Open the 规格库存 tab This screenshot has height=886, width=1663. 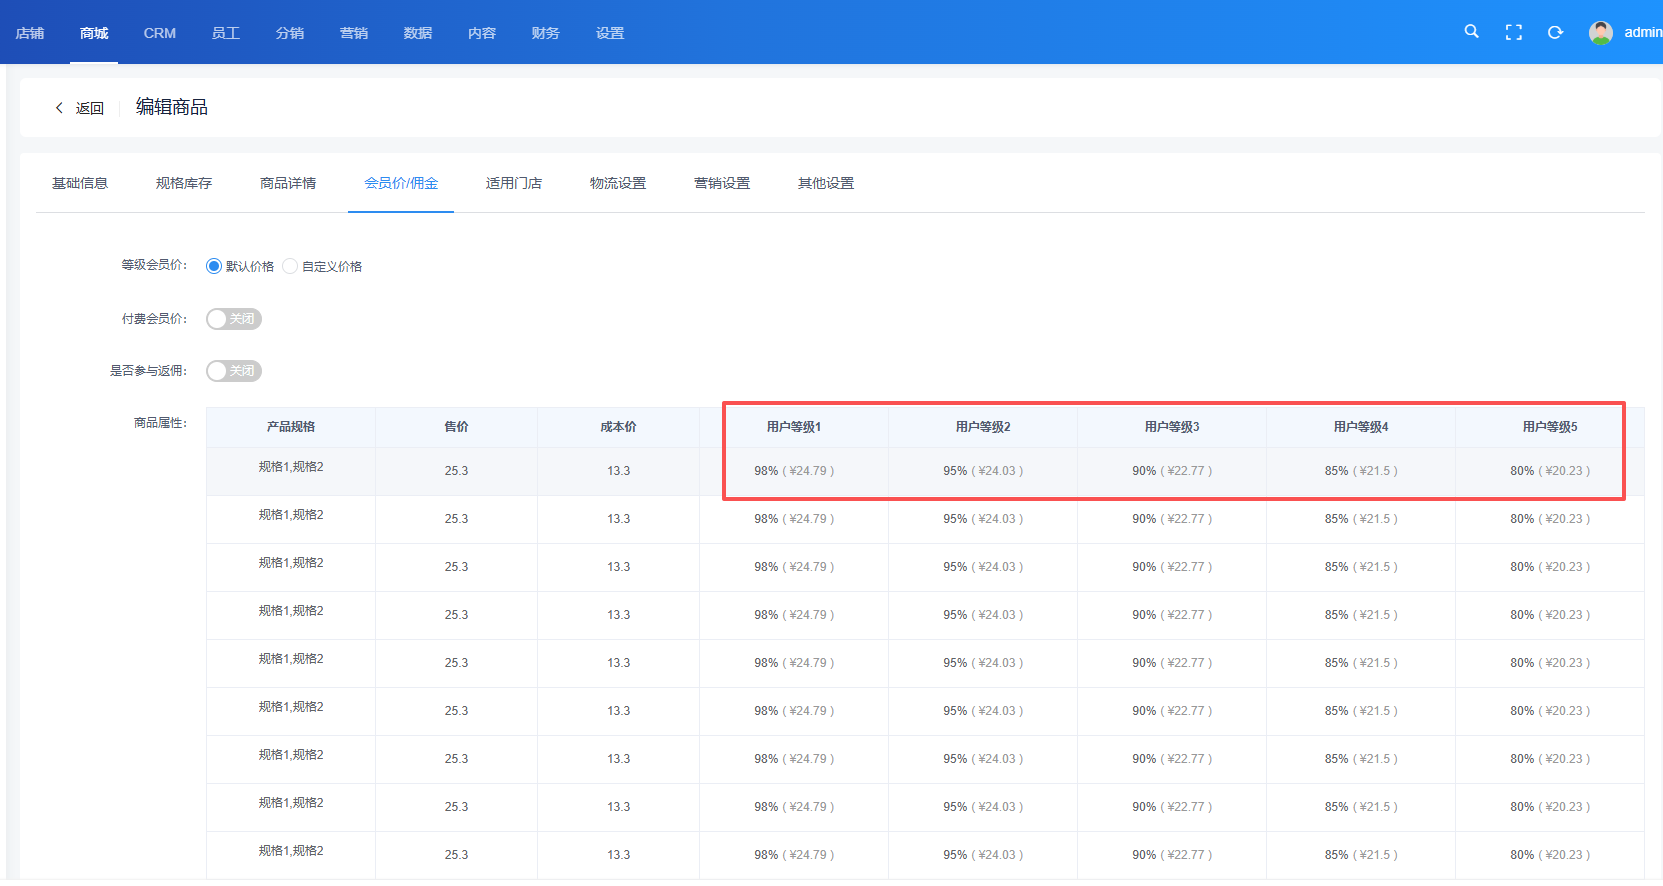184,184
